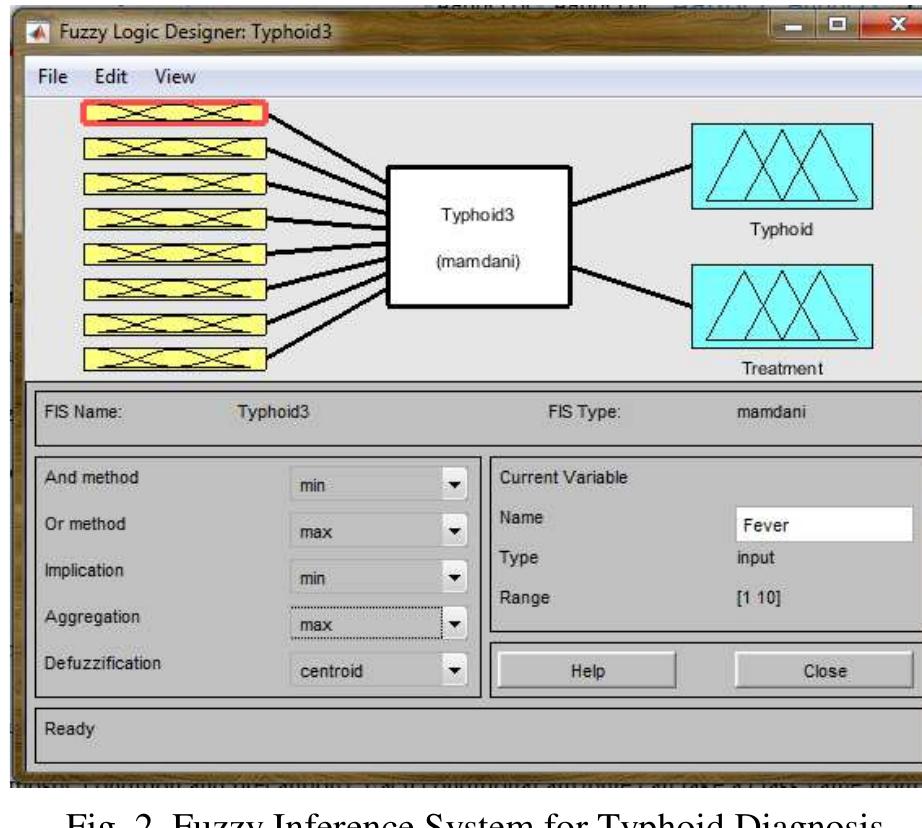Viewport: 922px width, 828px height.
Task: Open the File menu
Action: [52, 76]
